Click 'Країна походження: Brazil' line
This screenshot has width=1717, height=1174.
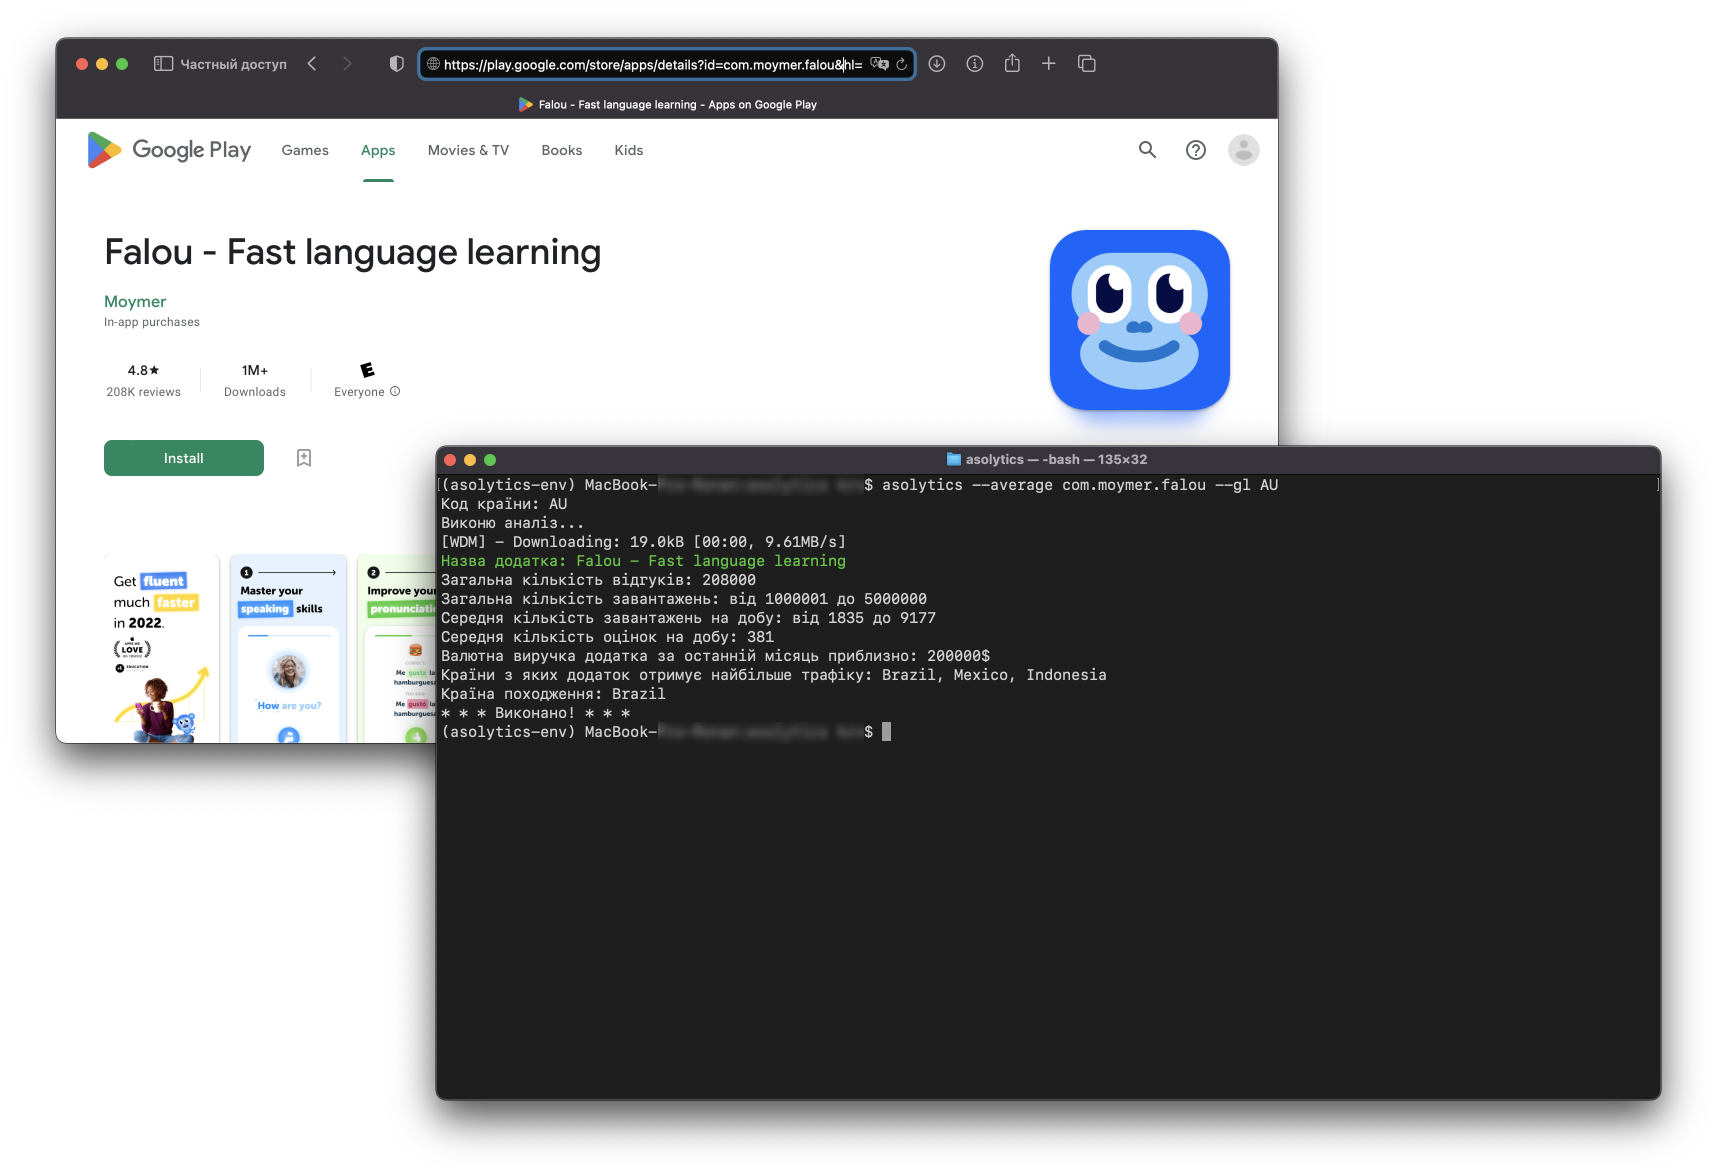click(x=553, y=694)
